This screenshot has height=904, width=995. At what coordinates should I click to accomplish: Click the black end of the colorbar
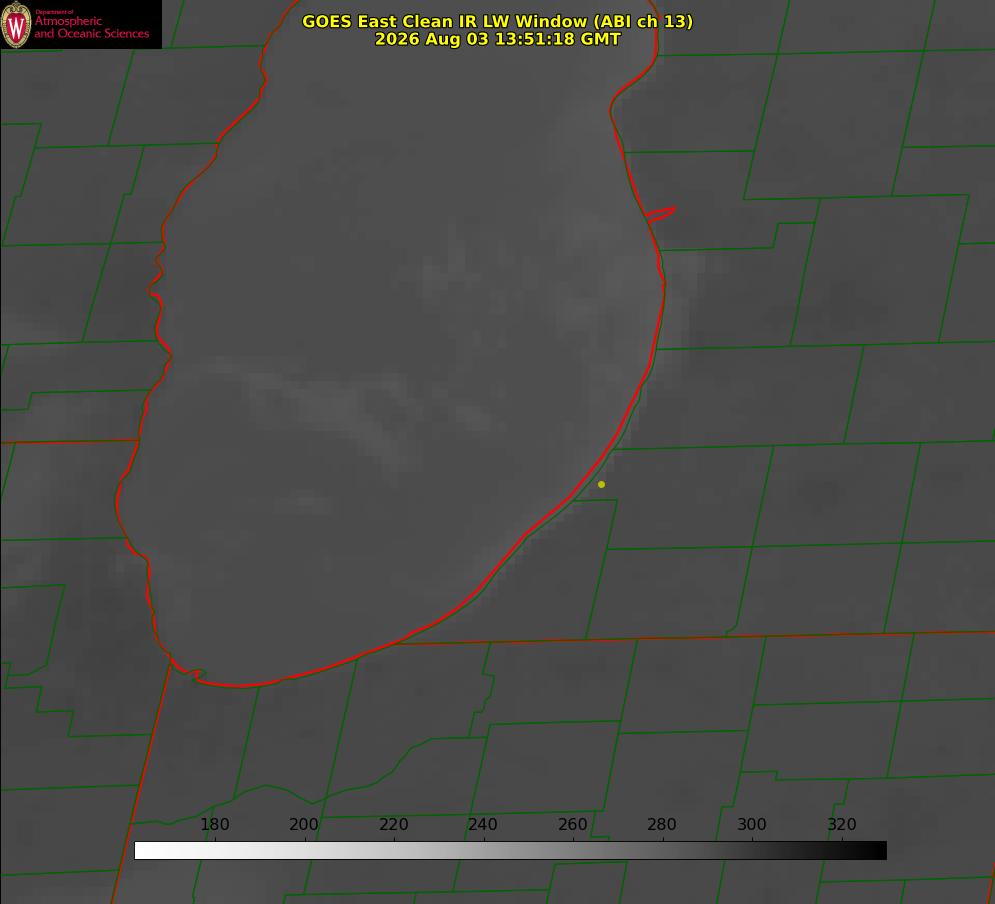pyautogui.click(x=878, y=851)
